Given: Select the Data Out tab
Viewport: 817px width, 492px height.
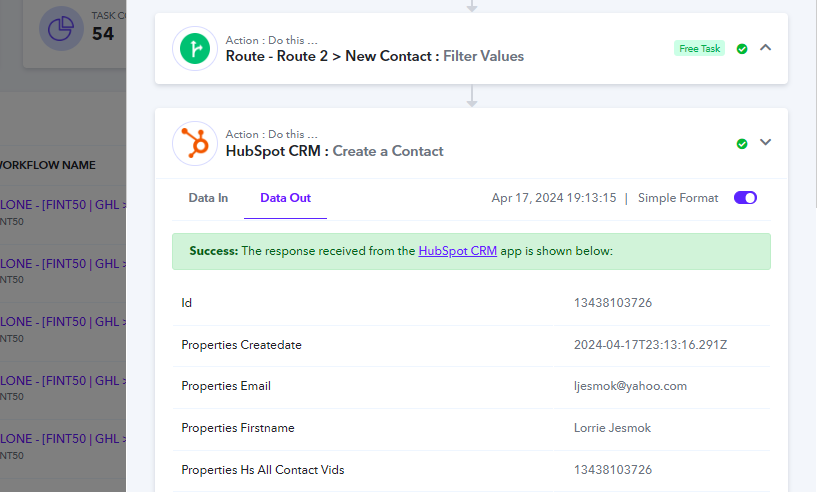Looking at the screenshot, I should coord(286,198).
